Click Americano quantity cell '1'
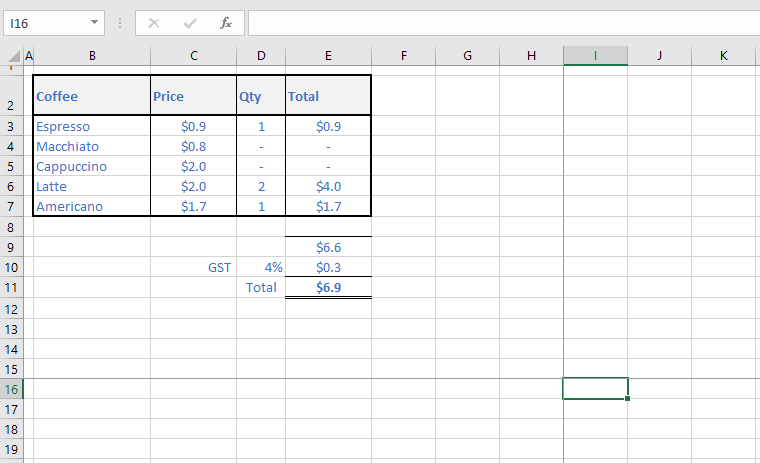Image resolution: width=760 pixels, height=463 pixels. coord(261,206)
